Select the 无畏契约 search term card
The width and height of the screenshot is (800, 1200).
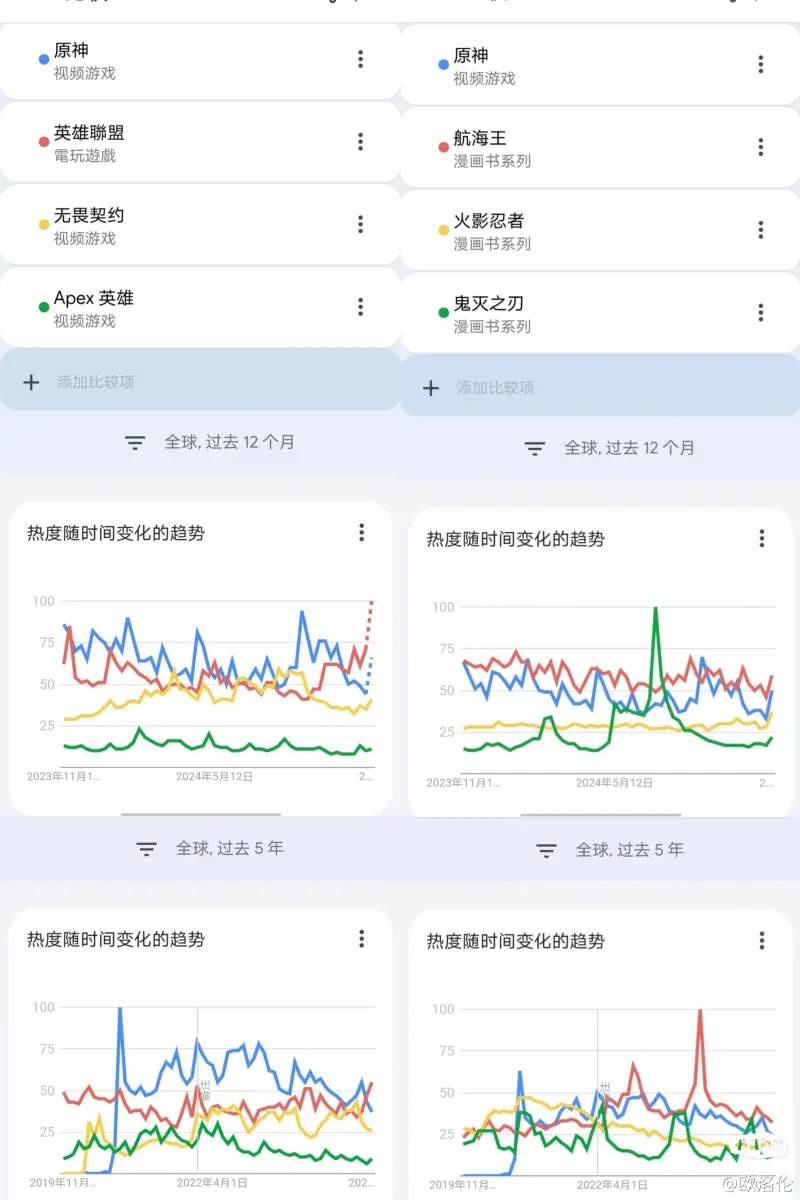[200, 225]
